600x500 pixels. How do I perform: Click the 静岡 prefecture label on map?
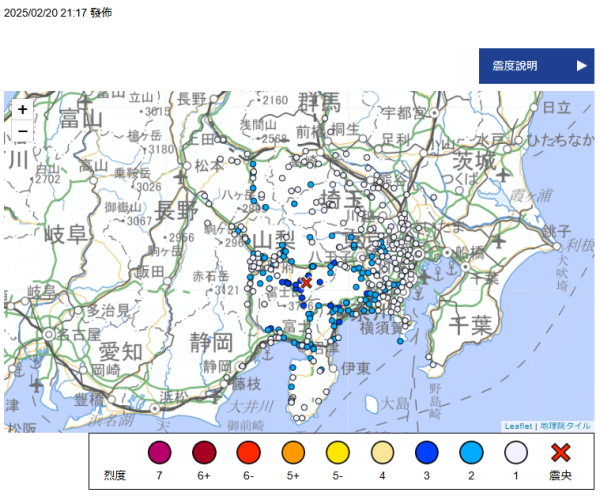211,343
